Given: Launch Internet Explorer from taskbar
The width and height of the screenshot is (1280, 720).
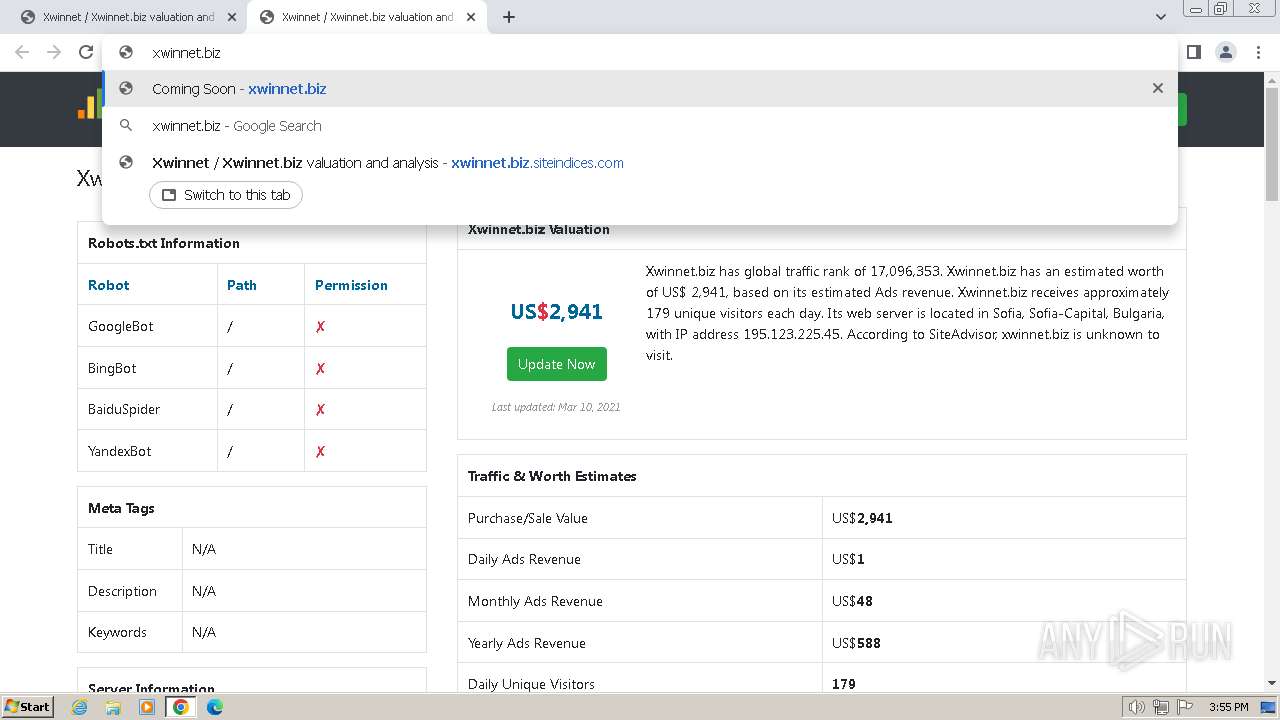Looking at the screenshot, I should (x=79, y=707).
